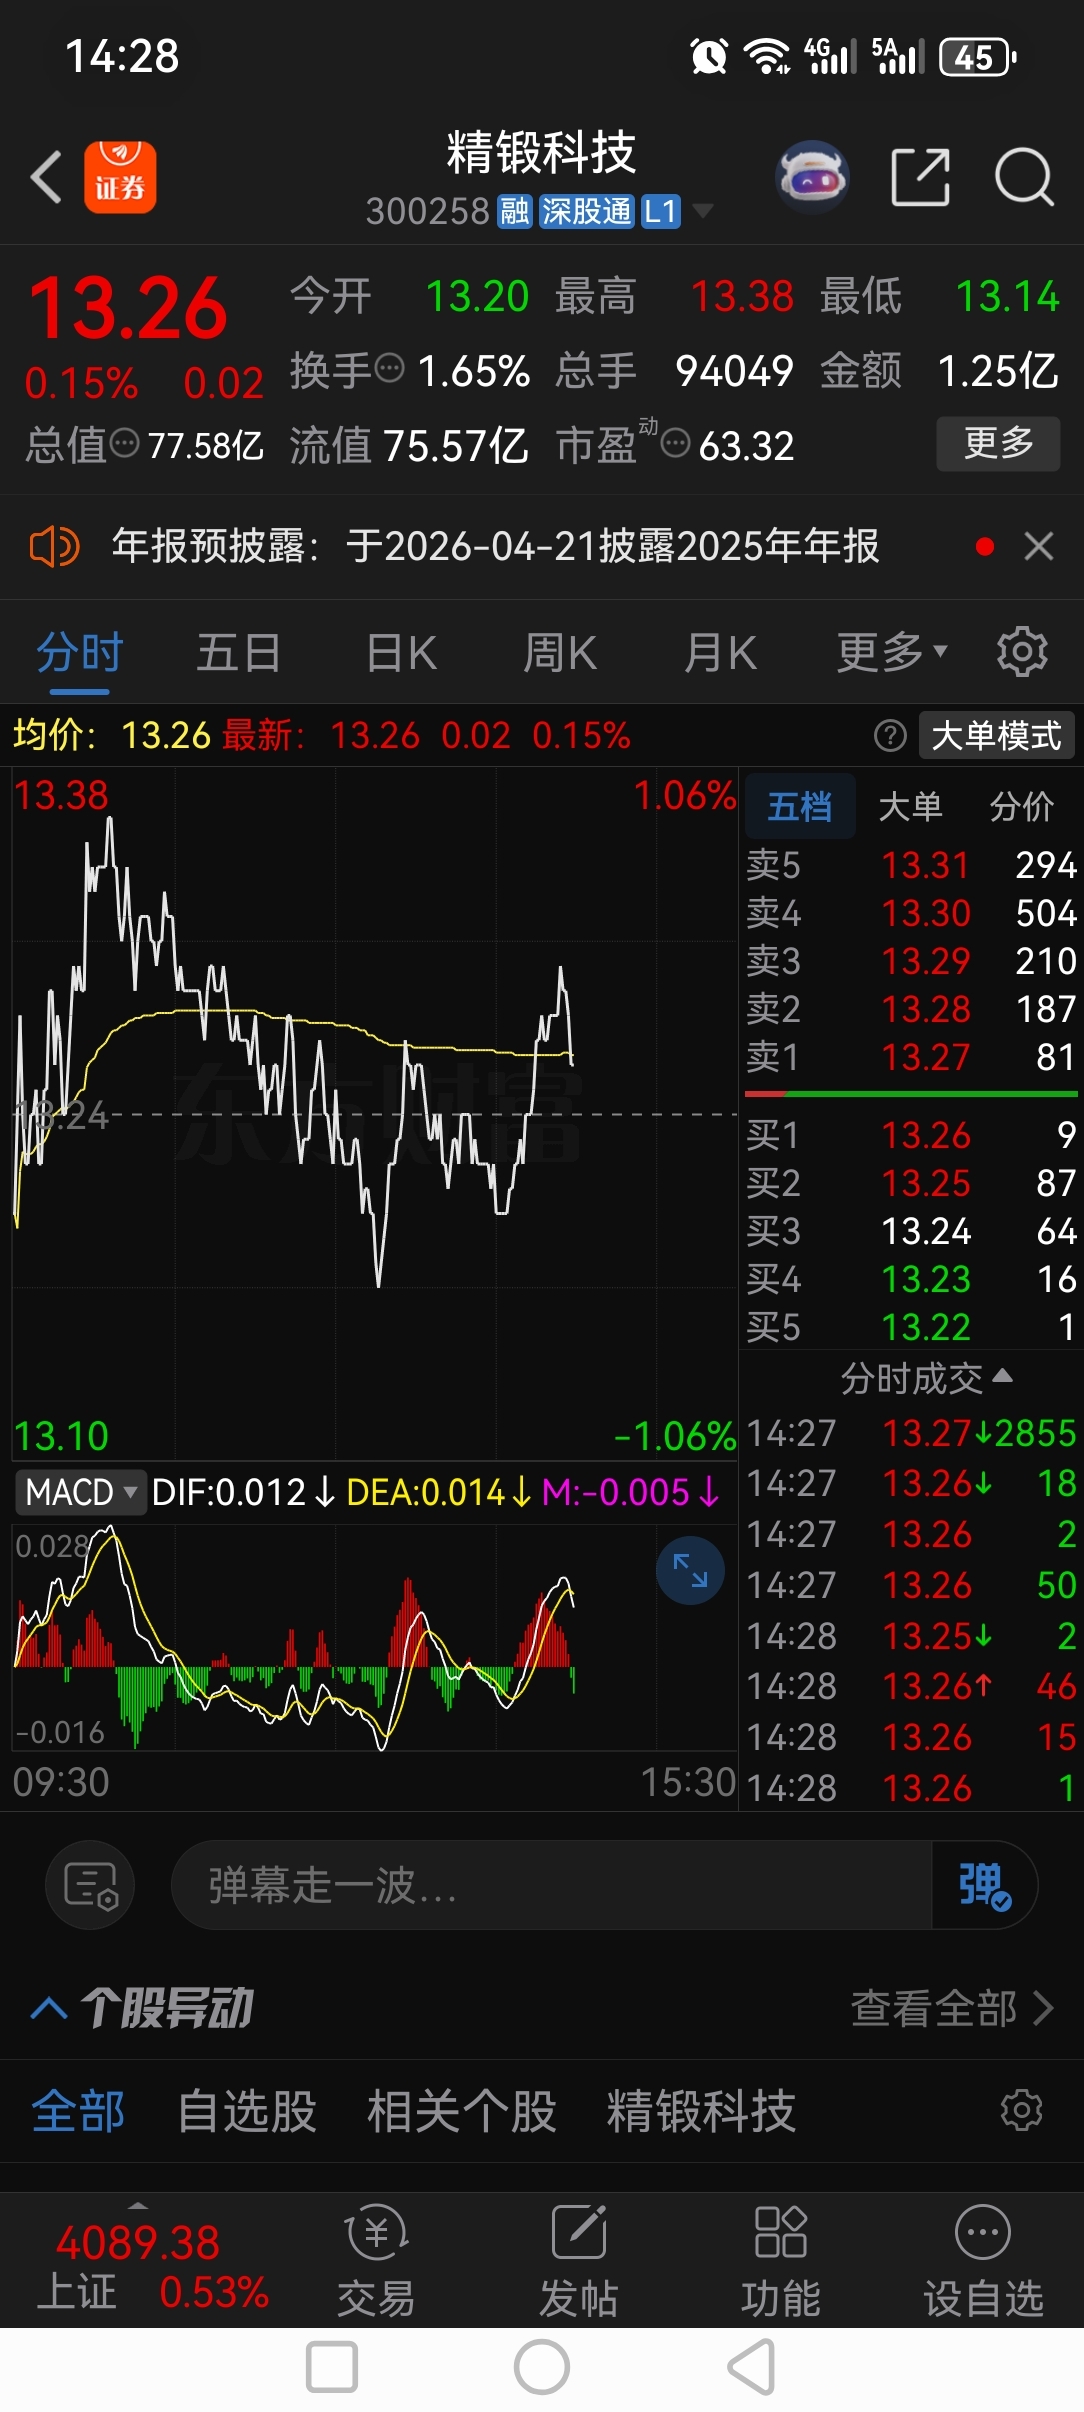
Task: Select the 精锻科技 filter tab
Action: coord(701,2110)
